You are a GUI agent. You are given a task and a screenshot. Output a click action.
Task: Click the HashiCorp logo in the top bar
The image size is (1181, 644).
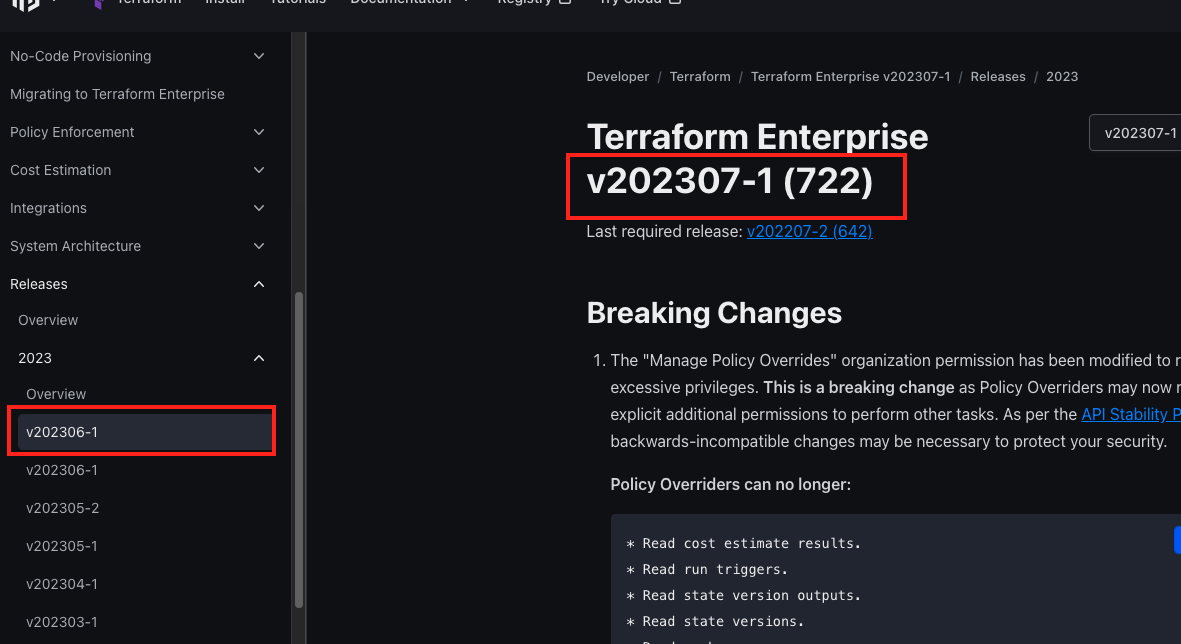point(25,5)
